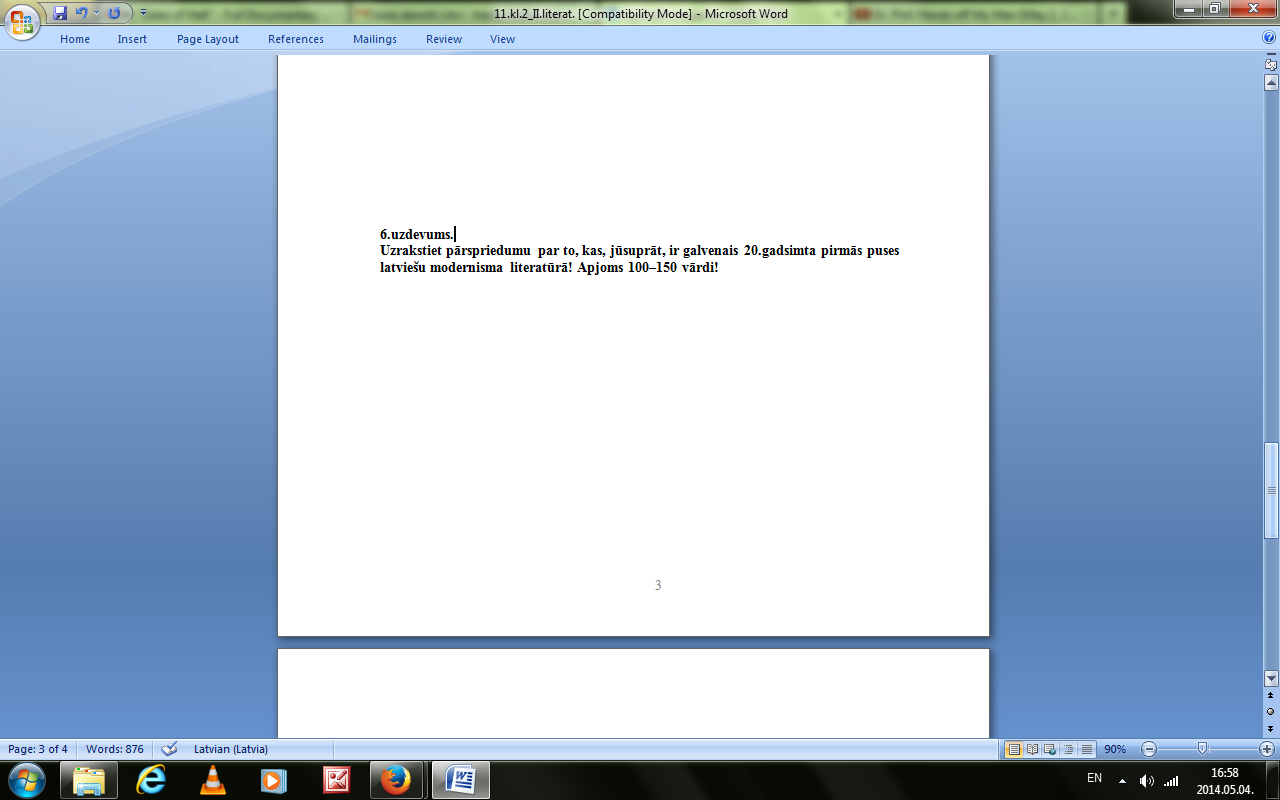Open the Review ribbon tab
This screenshot has height=800, width=1280.
pyautogui.click(x=444, y=39)
